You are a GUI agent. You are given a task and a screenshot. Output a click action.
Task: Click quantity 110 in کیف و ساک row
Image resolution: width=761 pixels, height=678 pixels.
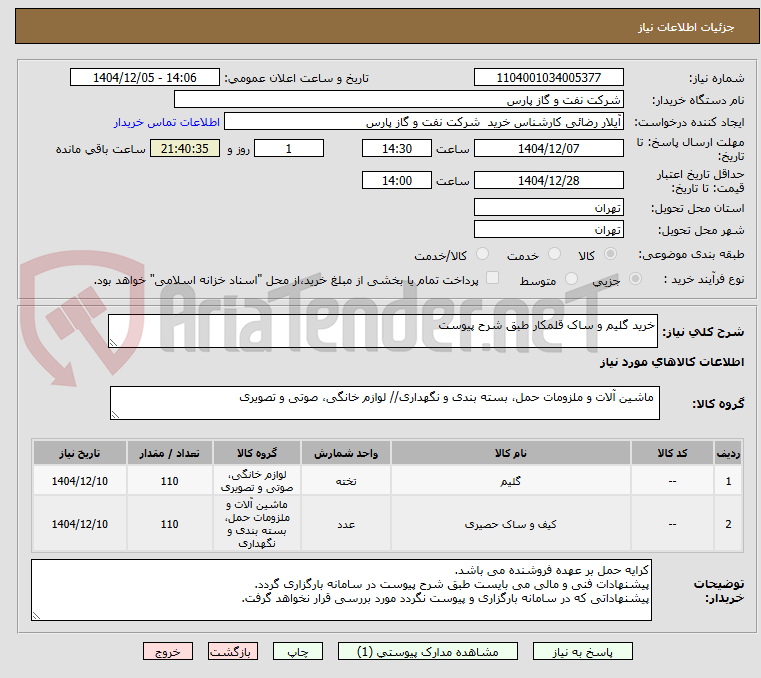pyautogui.click(x=169, y=524)
